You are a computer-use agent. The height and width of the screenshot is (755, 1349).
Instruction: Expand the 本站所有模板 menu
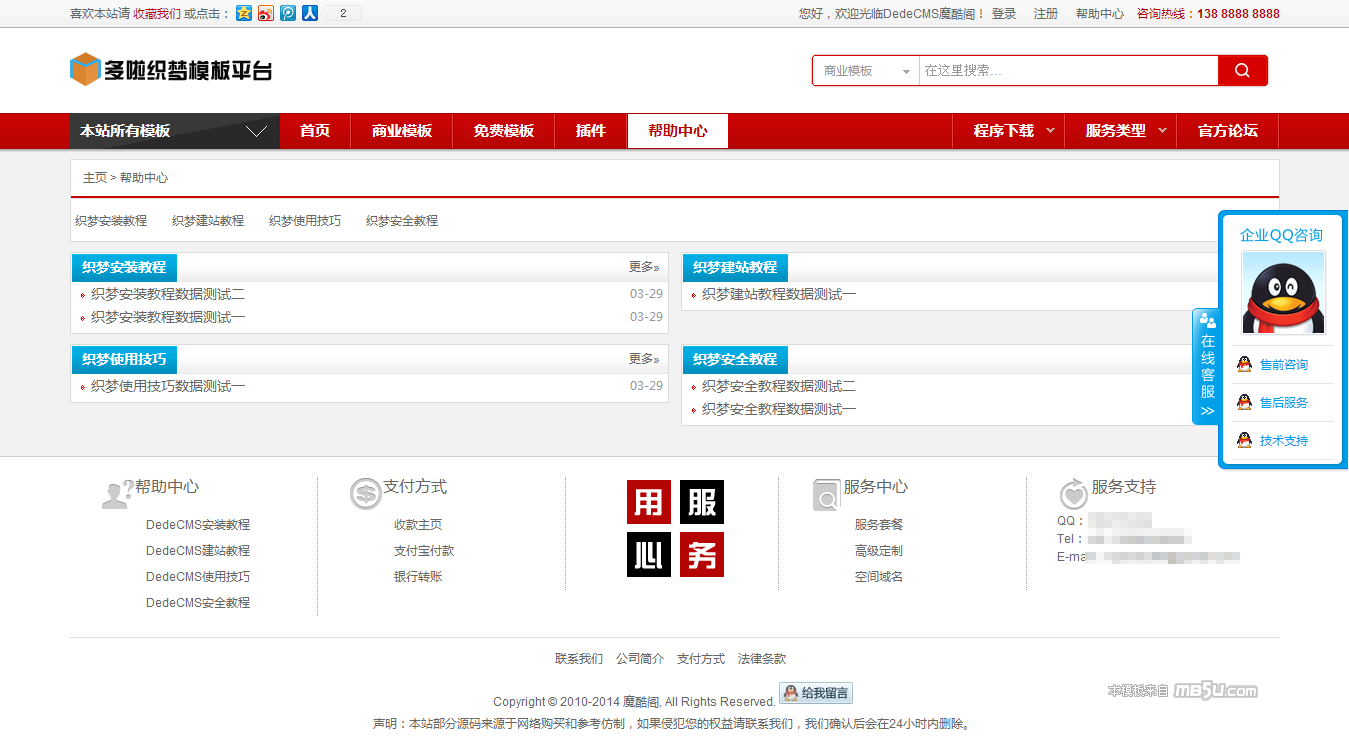(x=174, y=131)
